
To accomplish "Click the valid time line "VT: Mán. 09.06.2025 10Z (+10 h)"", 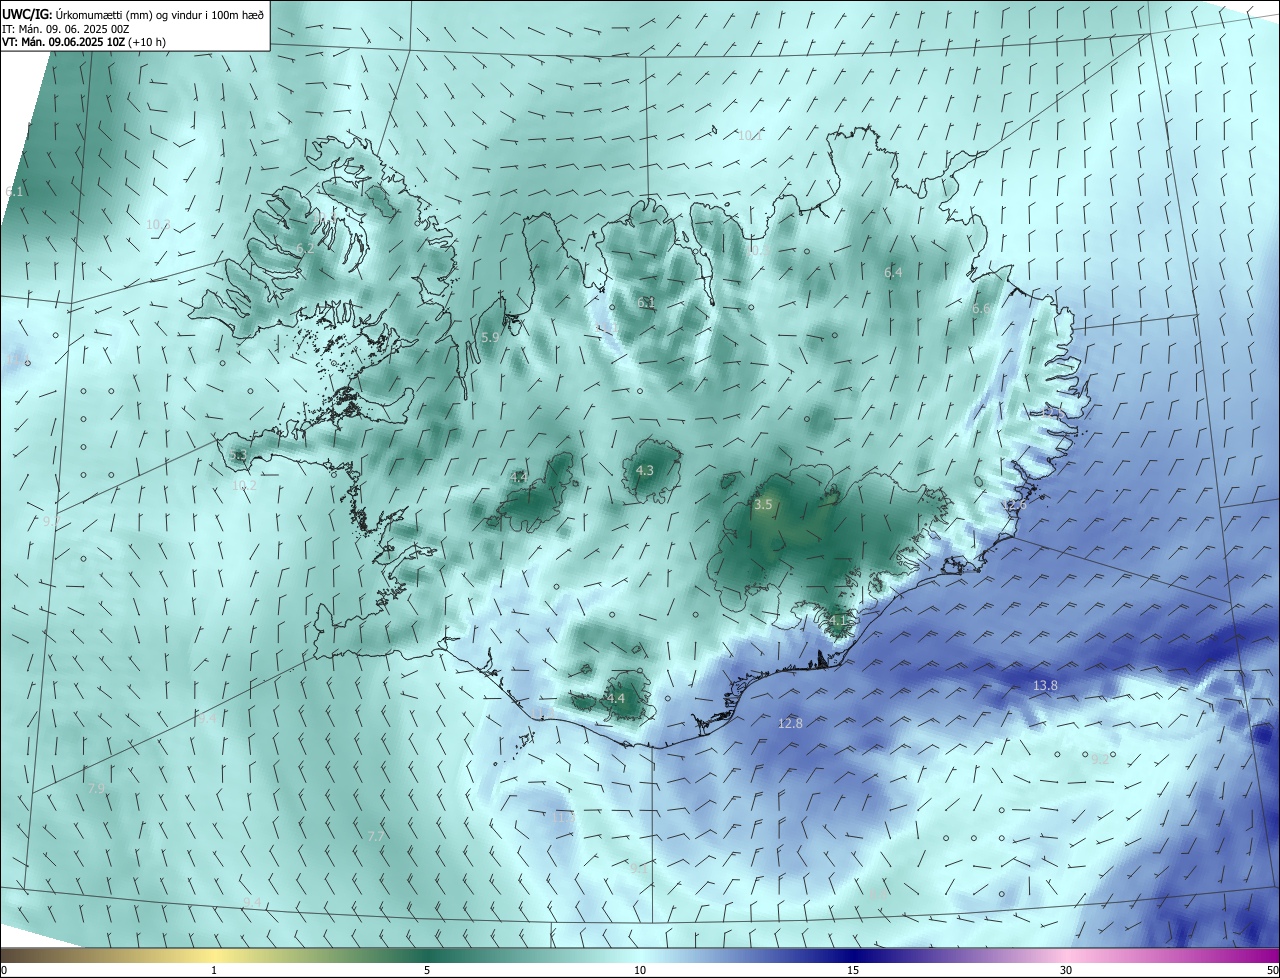I will pos(84,42).
